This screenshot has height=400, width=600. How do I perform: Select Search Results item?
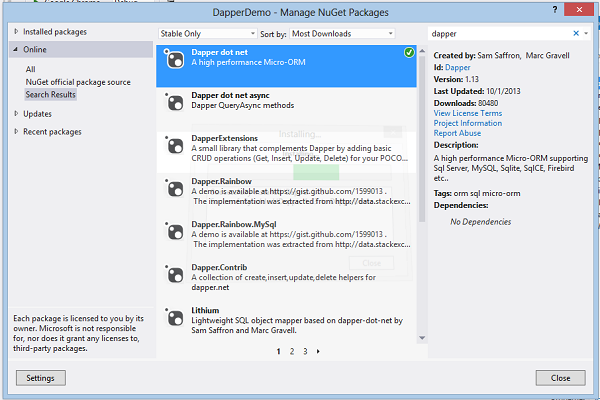[x=51, y=95]
